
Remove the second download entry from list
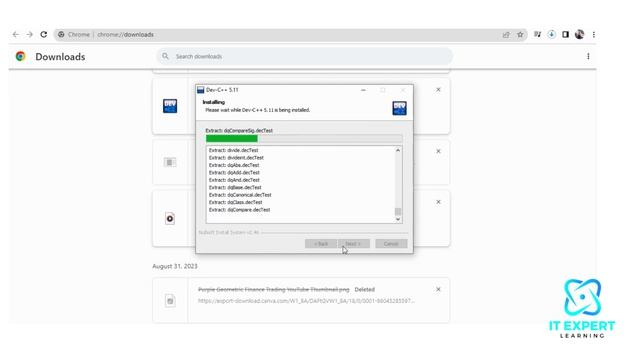click(x=438, y=151)
